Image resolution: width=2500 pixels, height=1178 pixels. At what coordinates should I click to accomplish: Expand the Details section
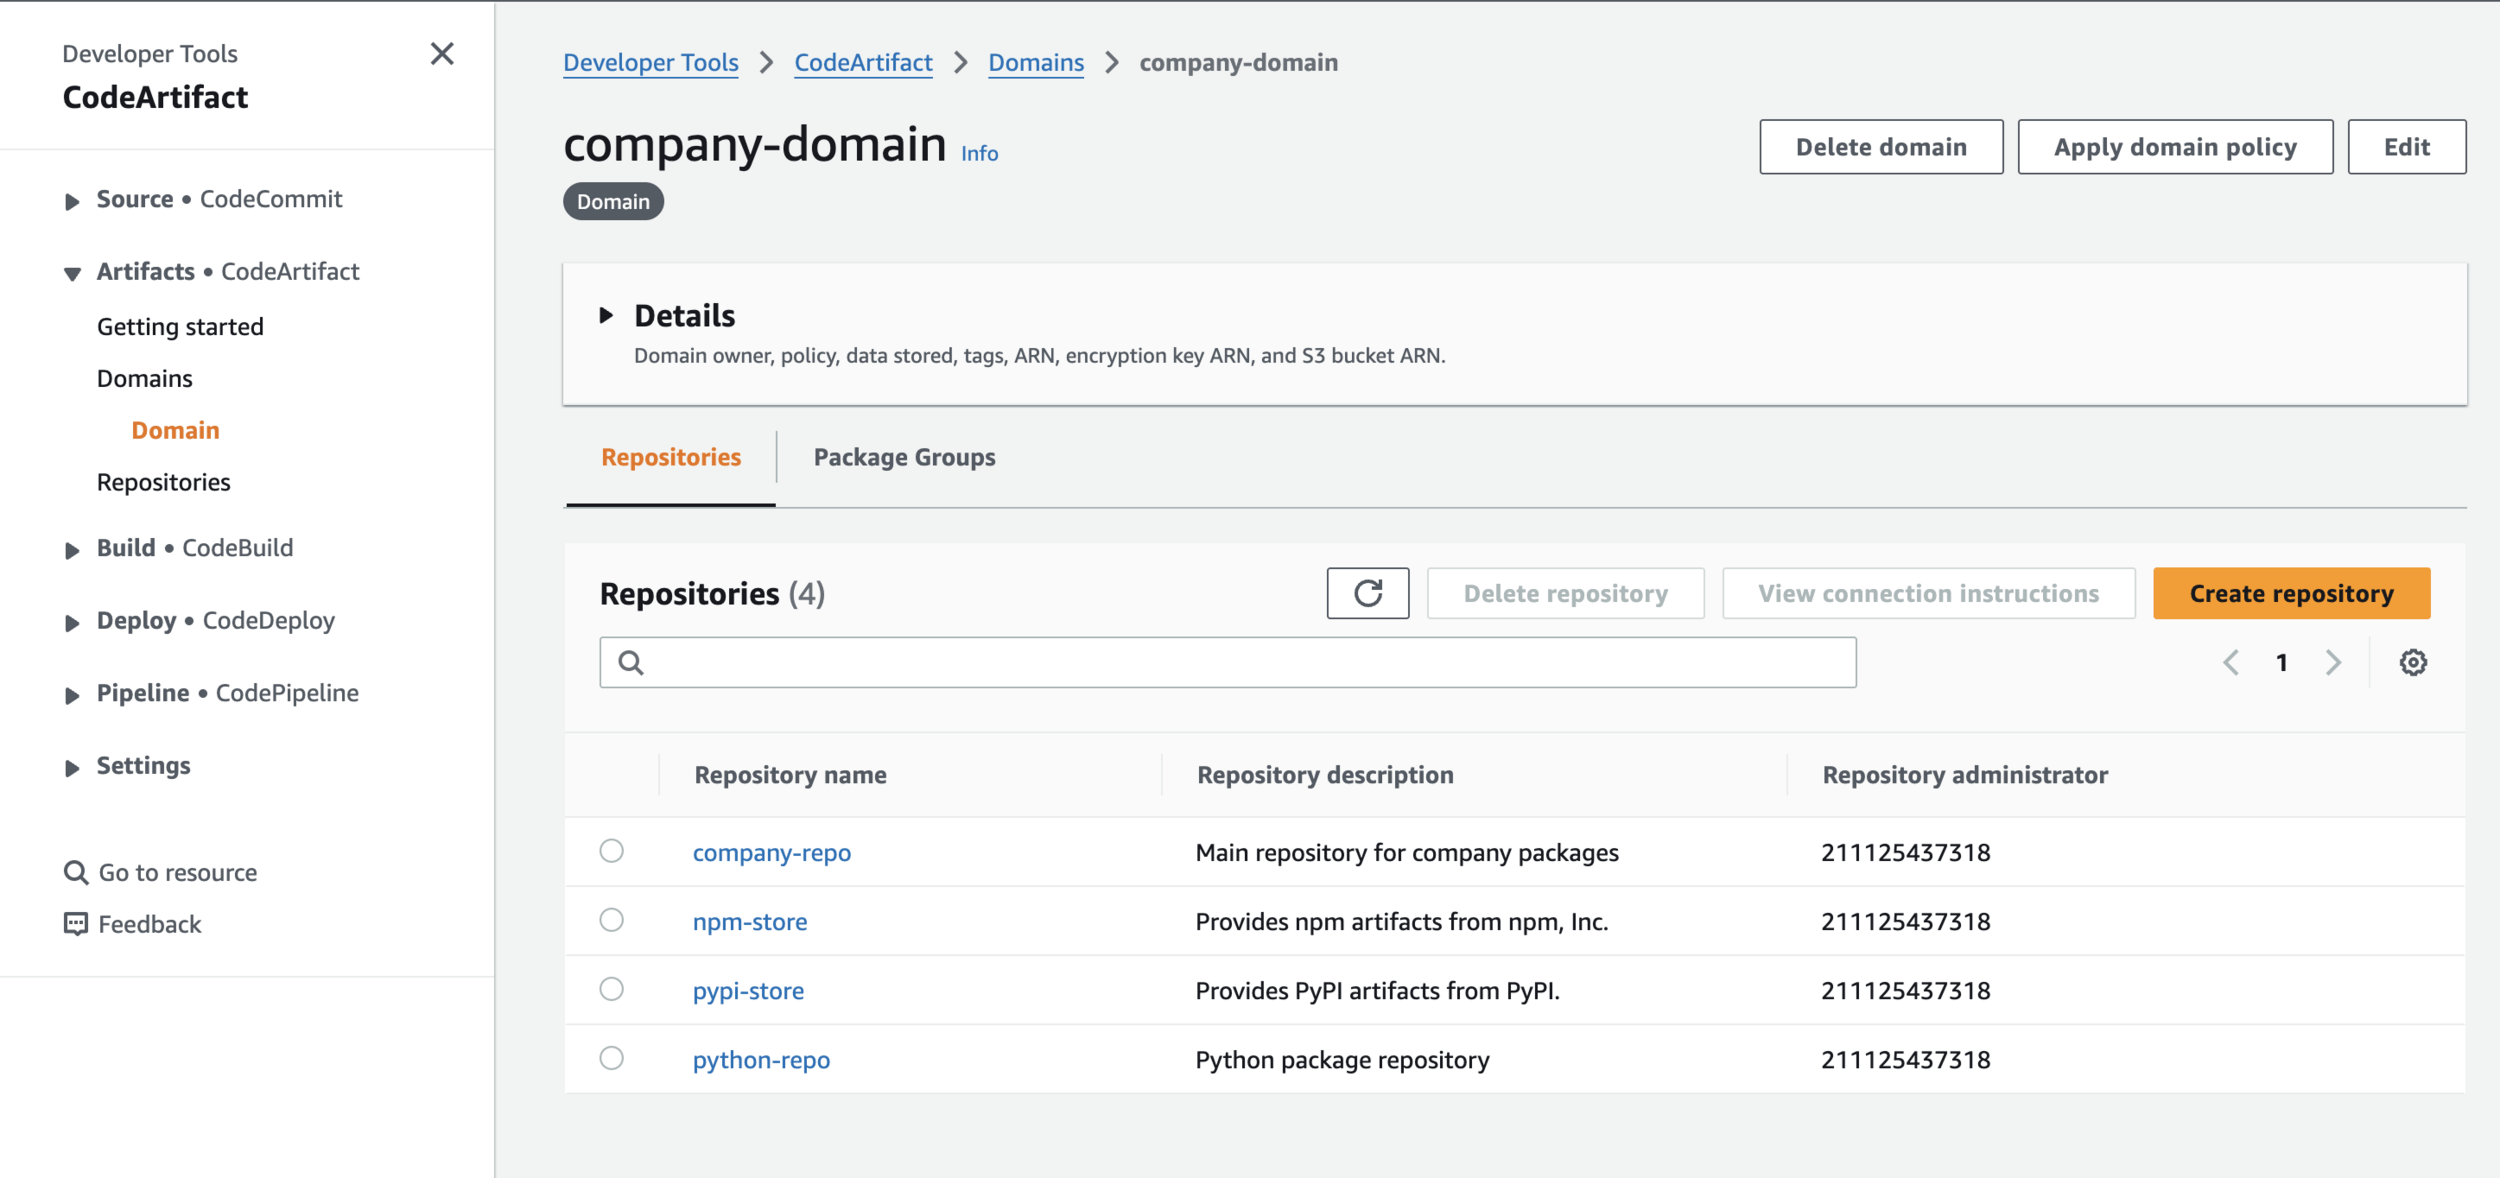pyautogui.click(x=606, y=316)
